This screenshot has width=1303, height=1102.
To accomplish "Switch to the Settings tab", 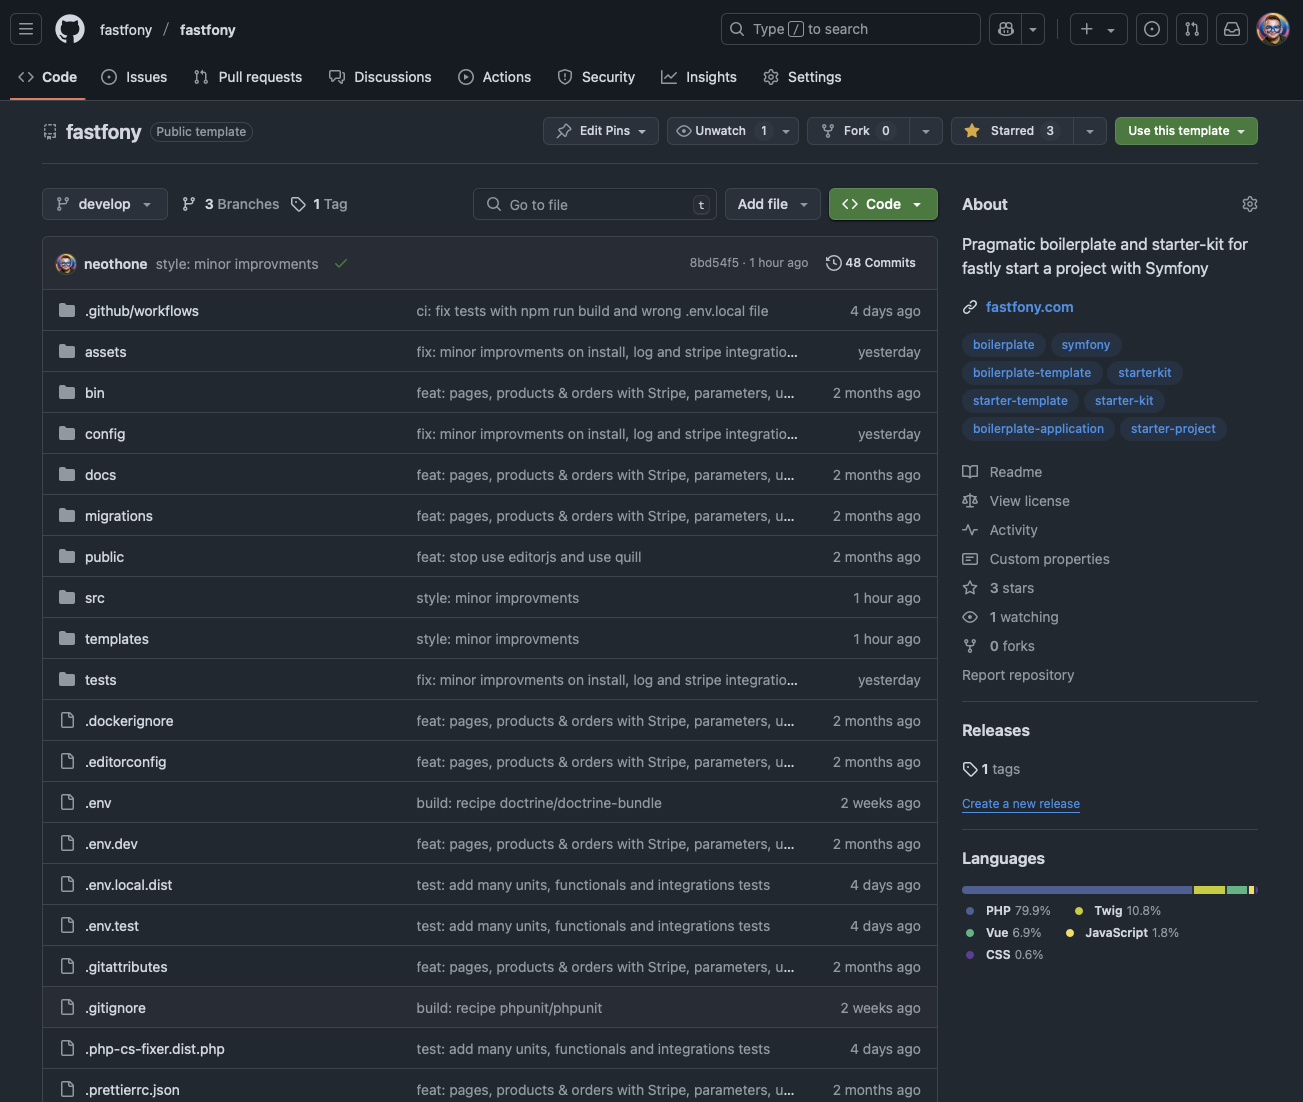I will [x=802, y=77].
